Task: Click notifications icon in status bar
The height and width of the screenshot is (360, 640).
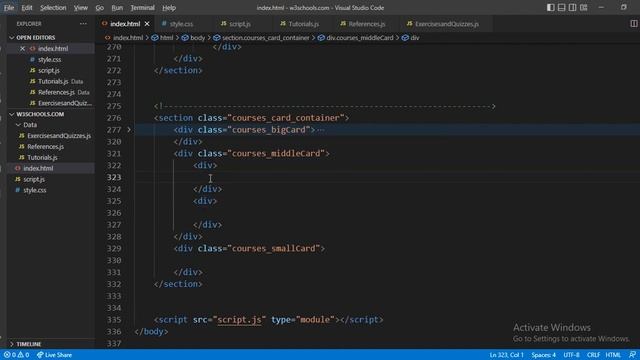Action: point(632,355)
